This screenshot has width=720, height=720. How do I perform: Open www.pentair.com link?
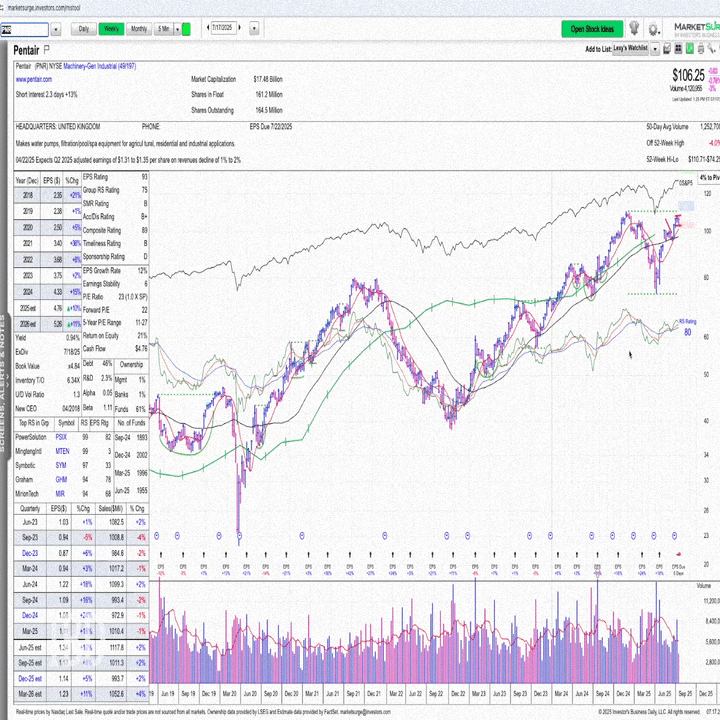coord(34,79)
